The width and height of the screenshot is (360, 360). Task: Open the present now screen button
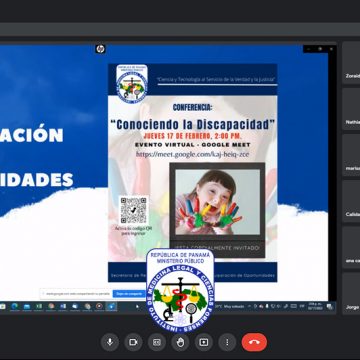(204, 342)
